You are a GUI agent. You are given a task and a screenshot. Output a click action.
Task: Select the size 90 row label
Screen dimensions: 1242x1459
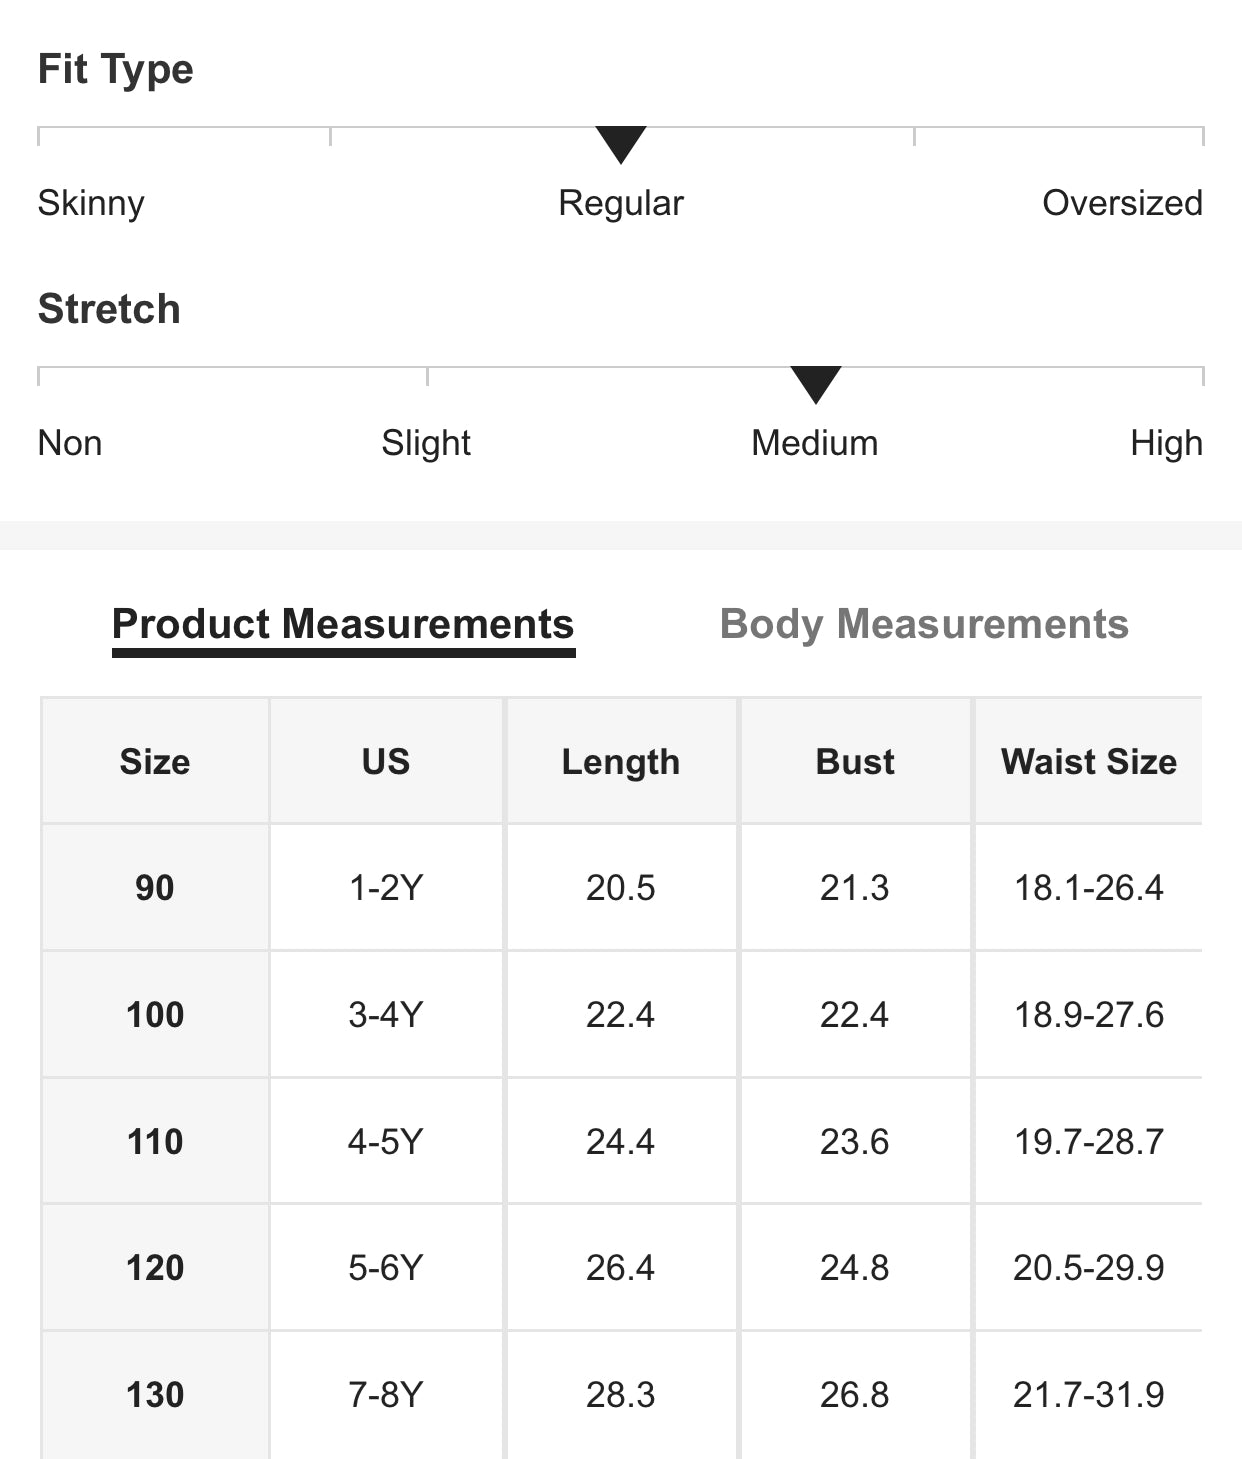click(155, 888)
